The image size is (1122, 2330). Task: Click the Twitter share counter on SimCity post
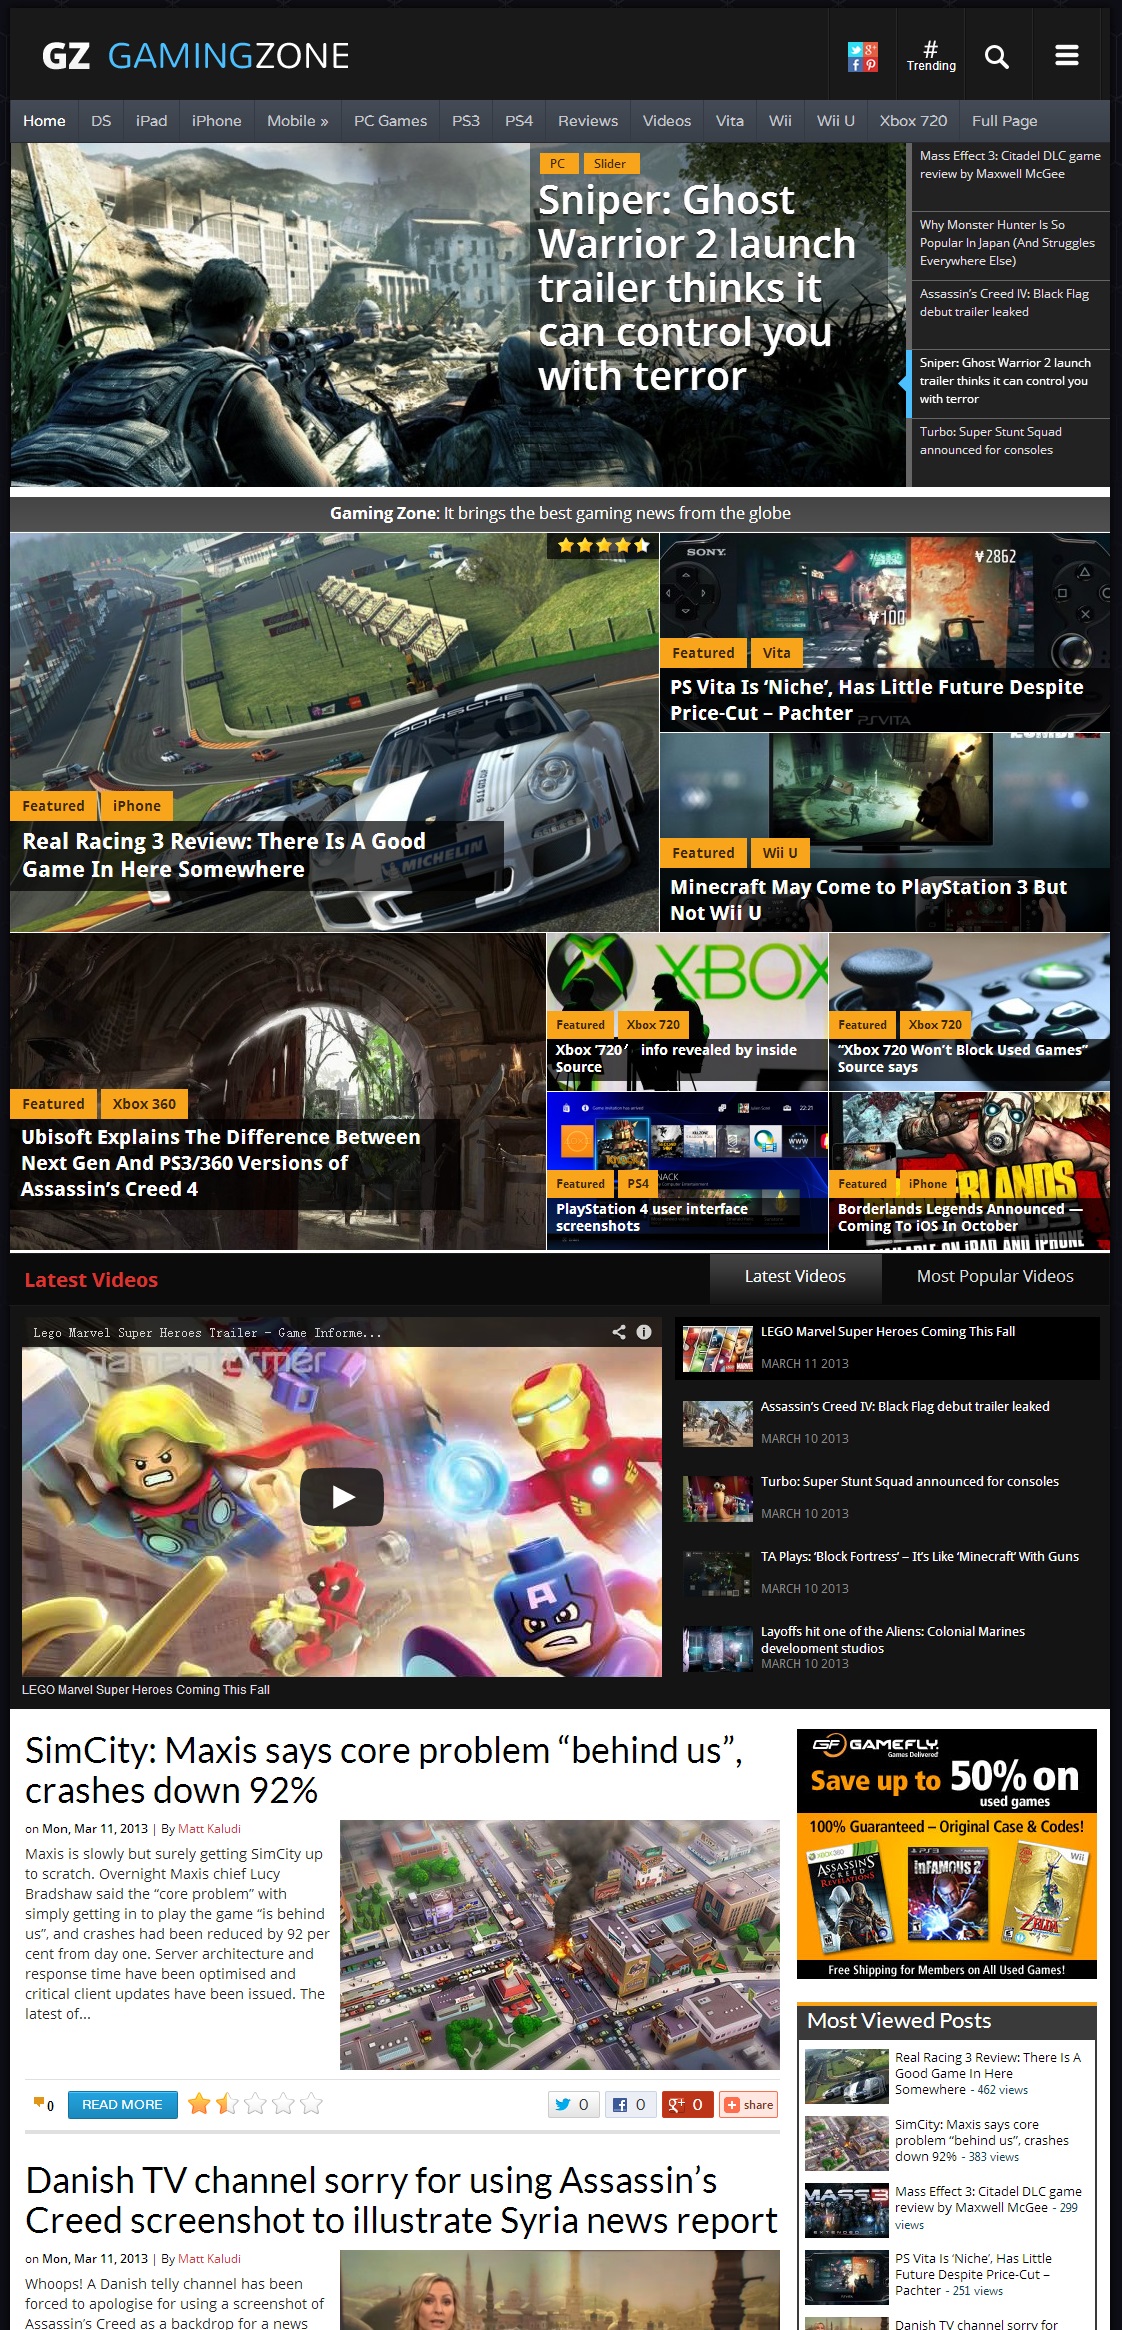click(574, 2104)
